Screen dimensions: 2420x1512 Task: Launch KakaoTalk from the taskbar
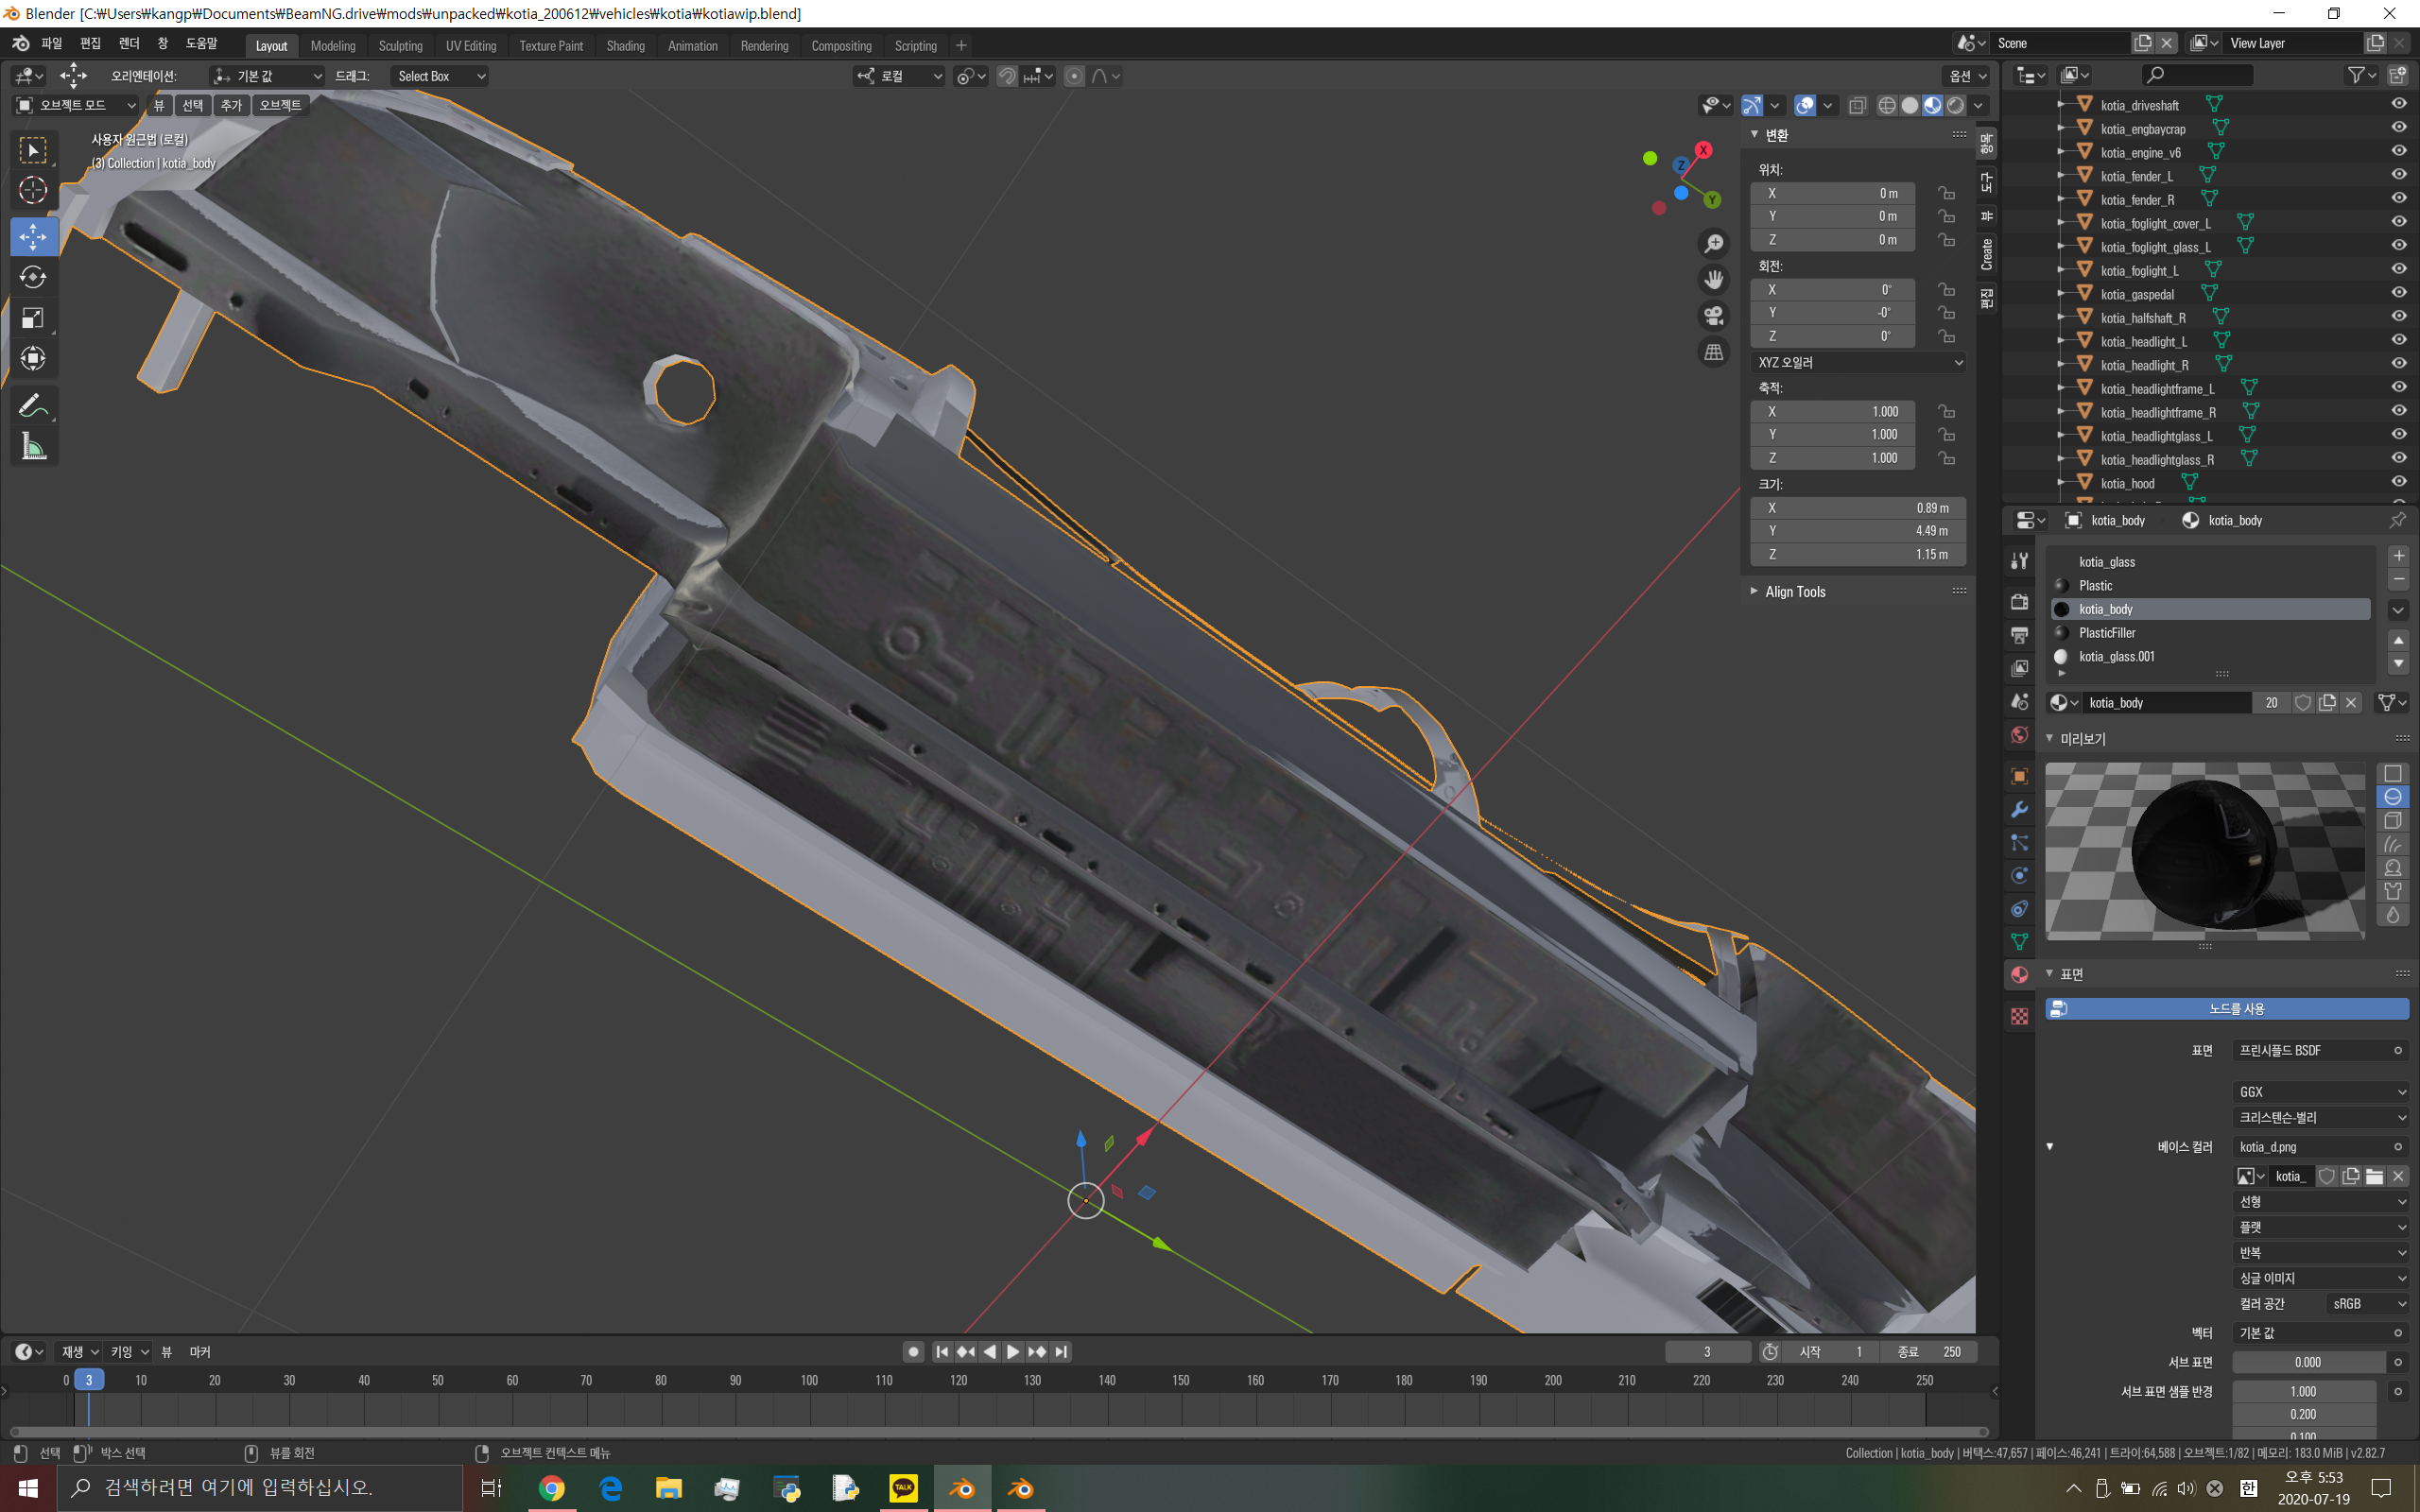[x=903, y=1488]
